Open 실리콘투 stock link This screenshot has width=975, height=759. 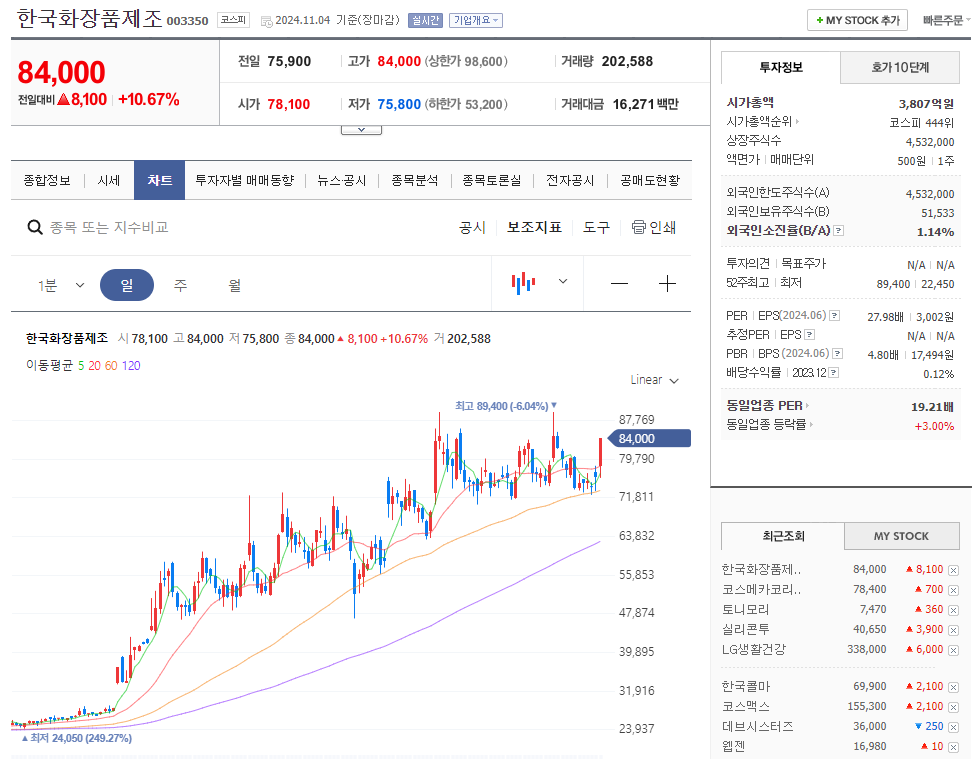coord(745,630)
